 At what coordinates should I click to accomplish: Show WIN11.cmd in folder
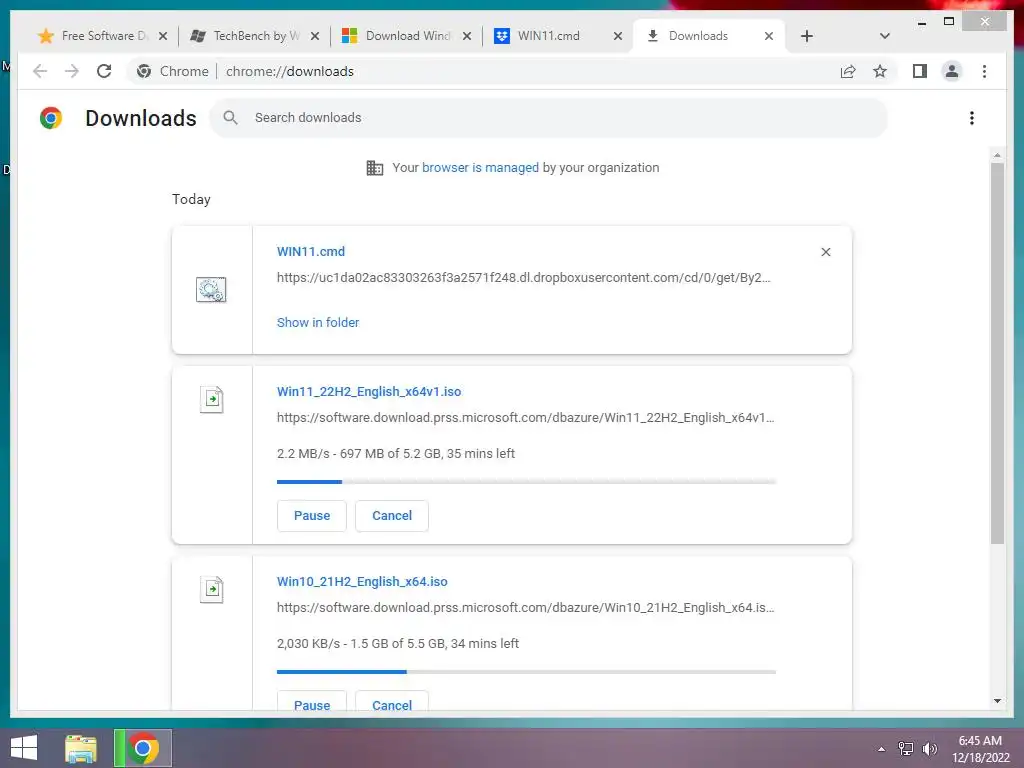pos(318,323)
